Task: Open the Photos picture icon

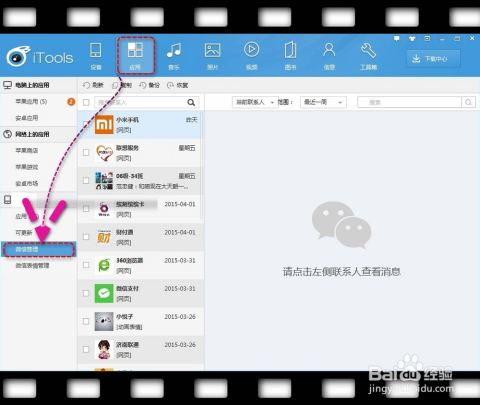Action: coord(212,50)
